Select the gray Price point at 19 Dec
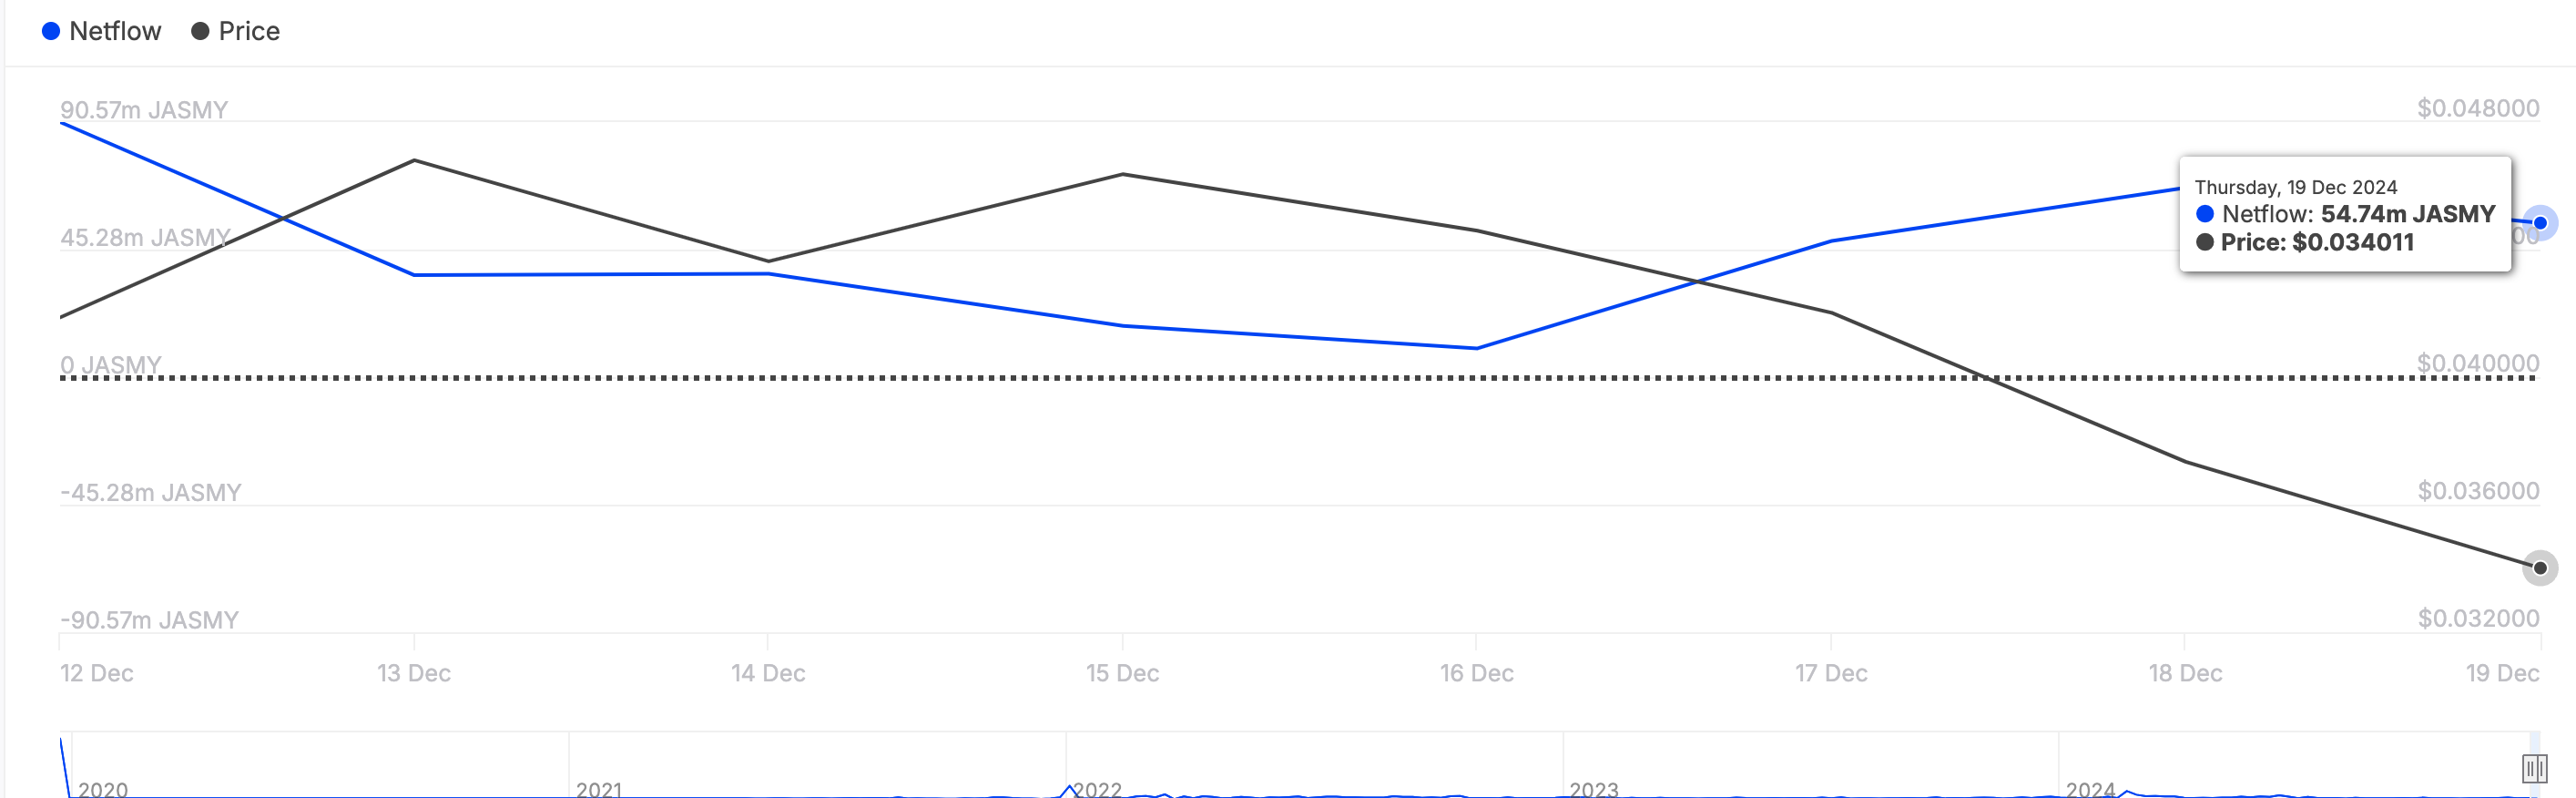Image resolution: width=2576 pixels, height=798 pixels. pyautogui.click(x=2540, y=568)
